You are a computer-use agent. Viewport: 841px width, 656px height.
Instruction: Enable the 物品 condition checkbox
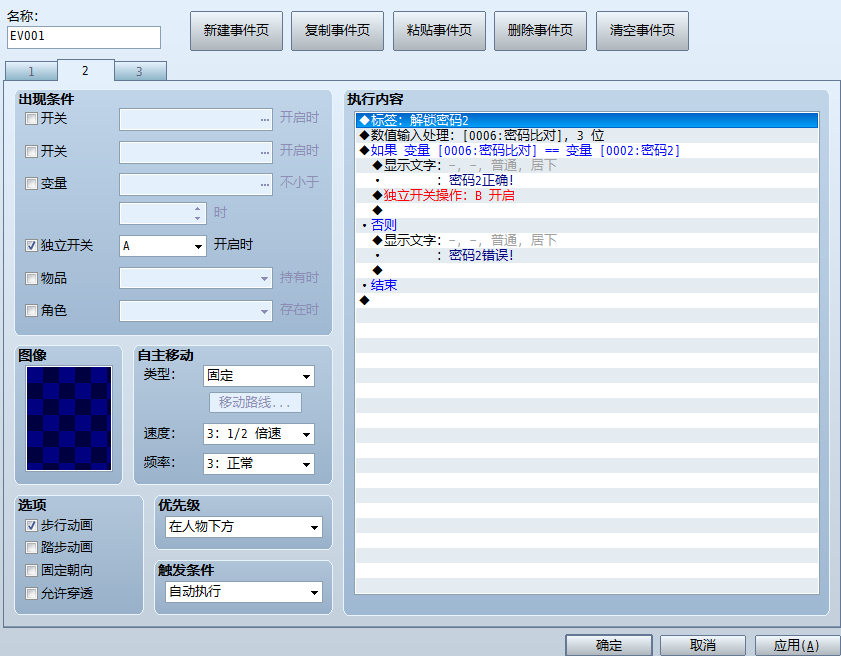tap(31, 278)
